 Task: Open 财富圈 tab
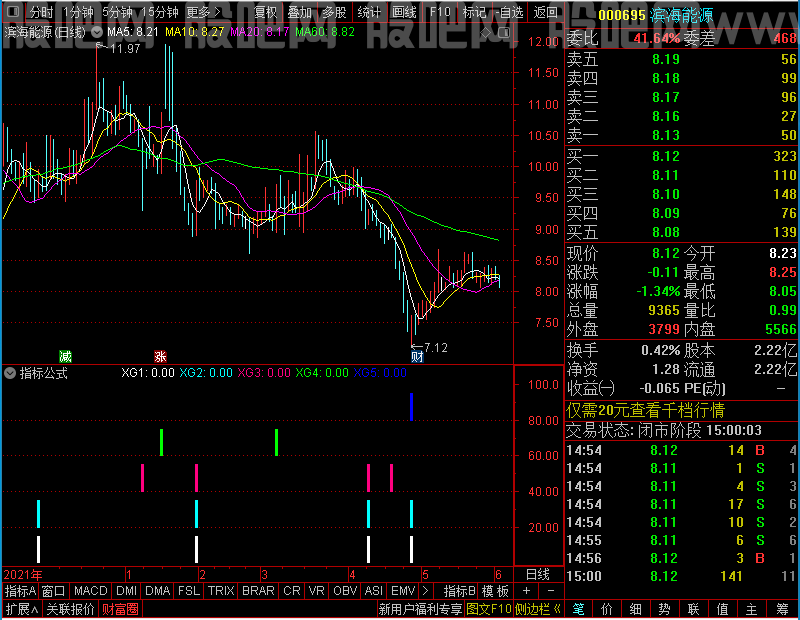[120, 609]
